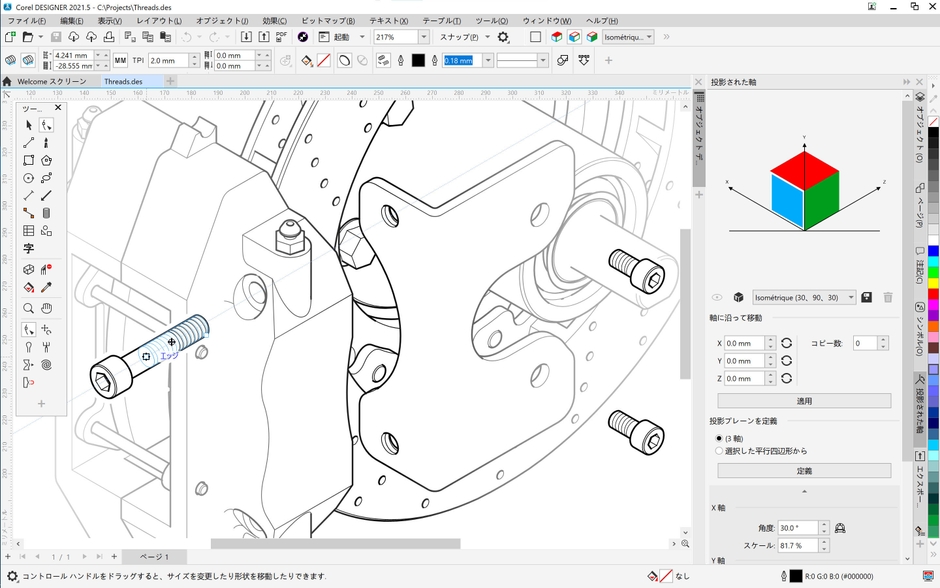Choose the Text tool (字)
The width and height of the screenshot is (940, 588).
click(x=28, y=248)
